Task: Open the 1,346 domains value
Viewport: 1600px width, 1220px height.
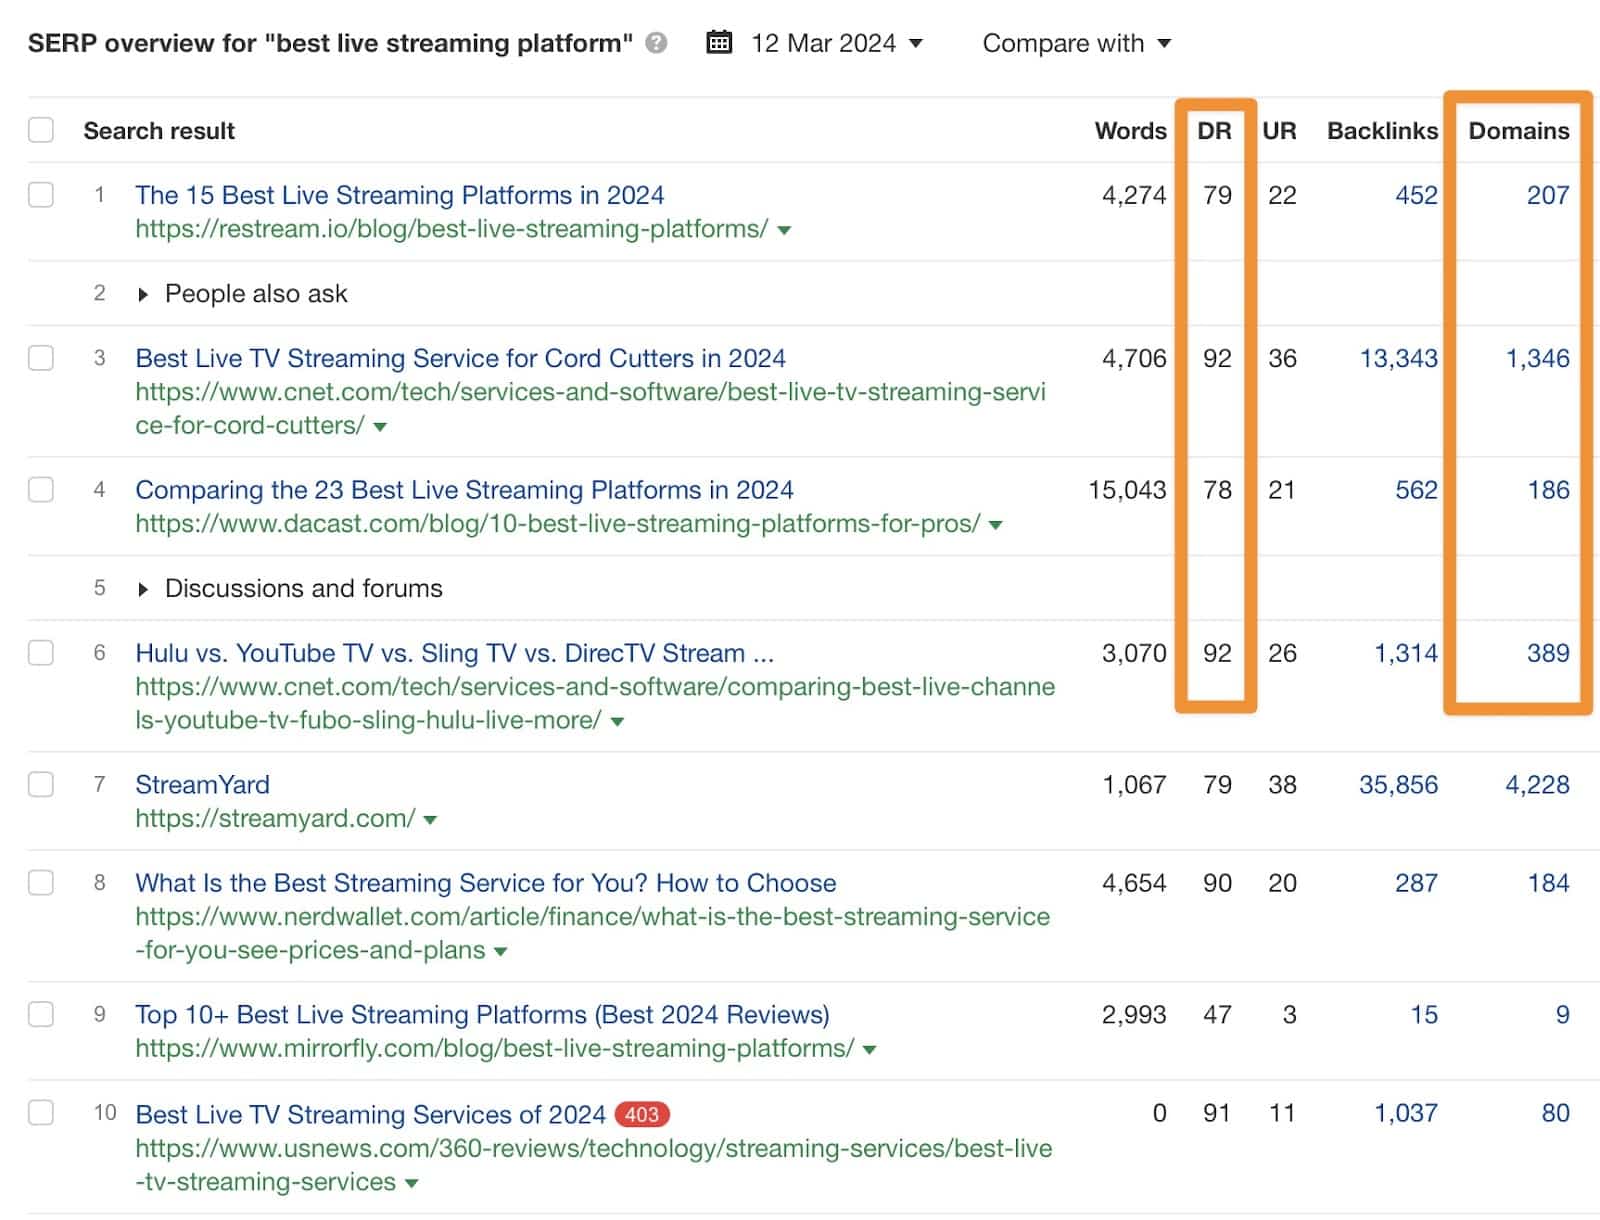Action: coord(1538,358)
